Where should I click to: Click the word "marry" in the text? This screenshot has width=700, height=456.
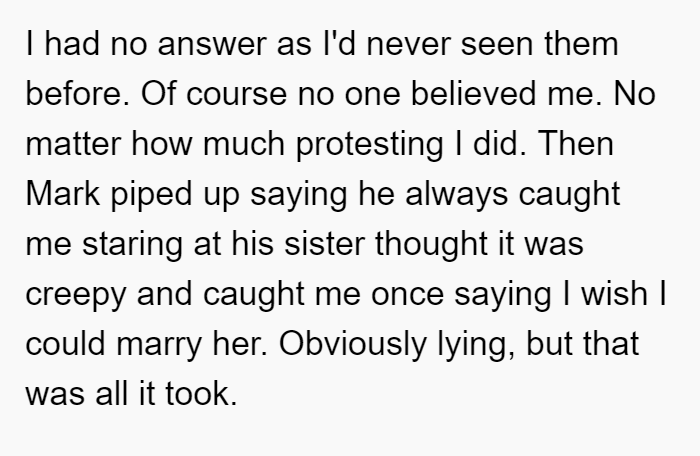[159, 346]
